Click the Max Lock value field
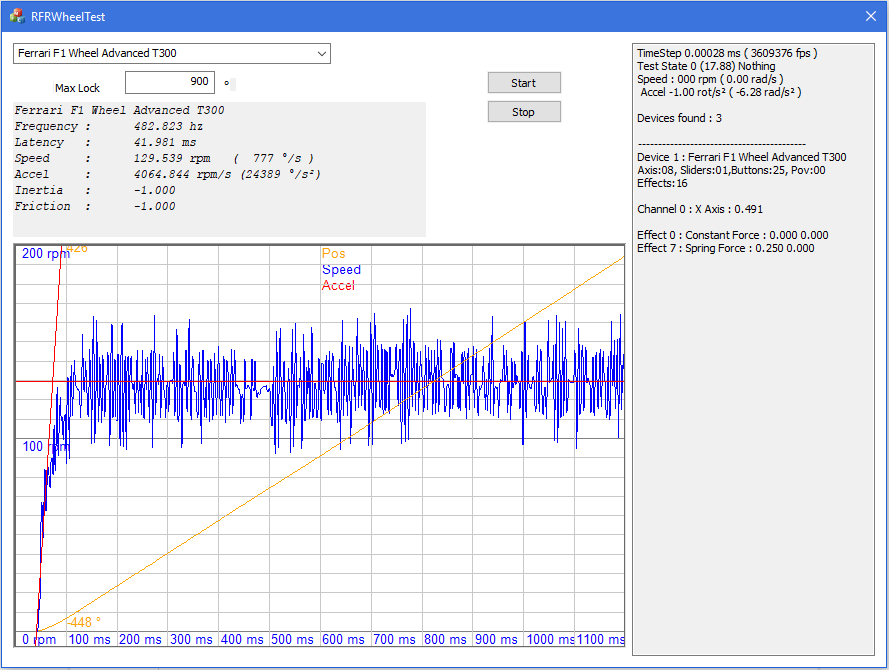This screenshot has width=889, height=670. coord(169,82)
